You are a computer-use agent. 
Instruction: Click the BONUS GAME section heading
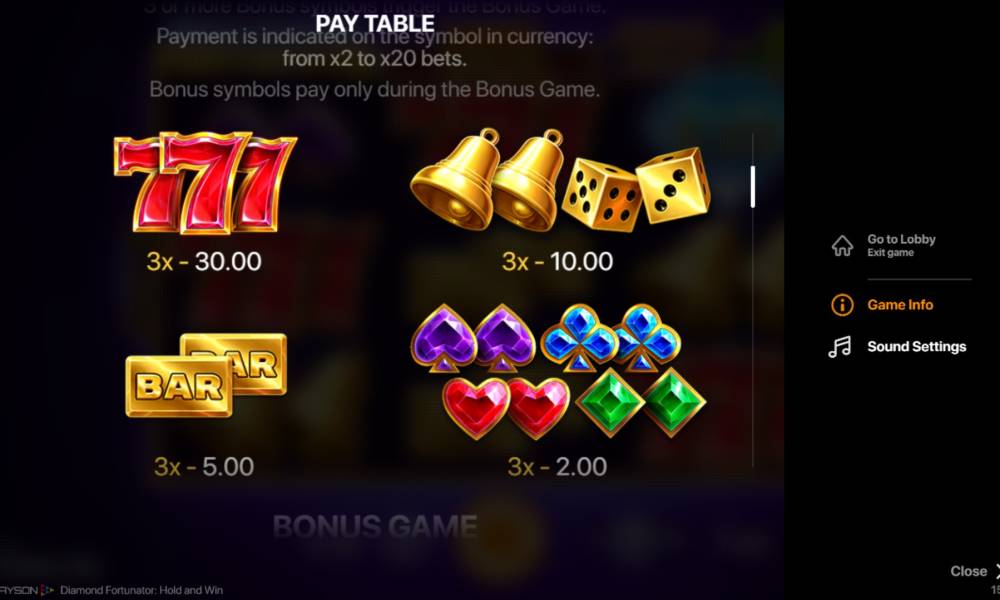[x=375, y=527]
